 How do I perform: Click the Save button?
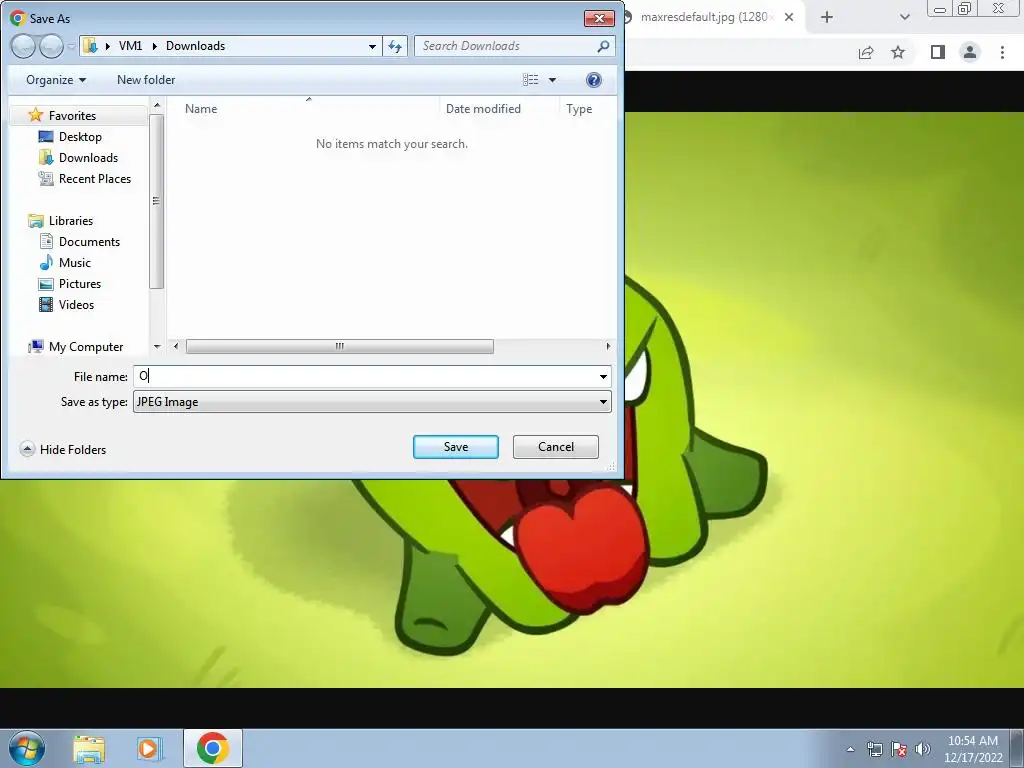point(456,447)
